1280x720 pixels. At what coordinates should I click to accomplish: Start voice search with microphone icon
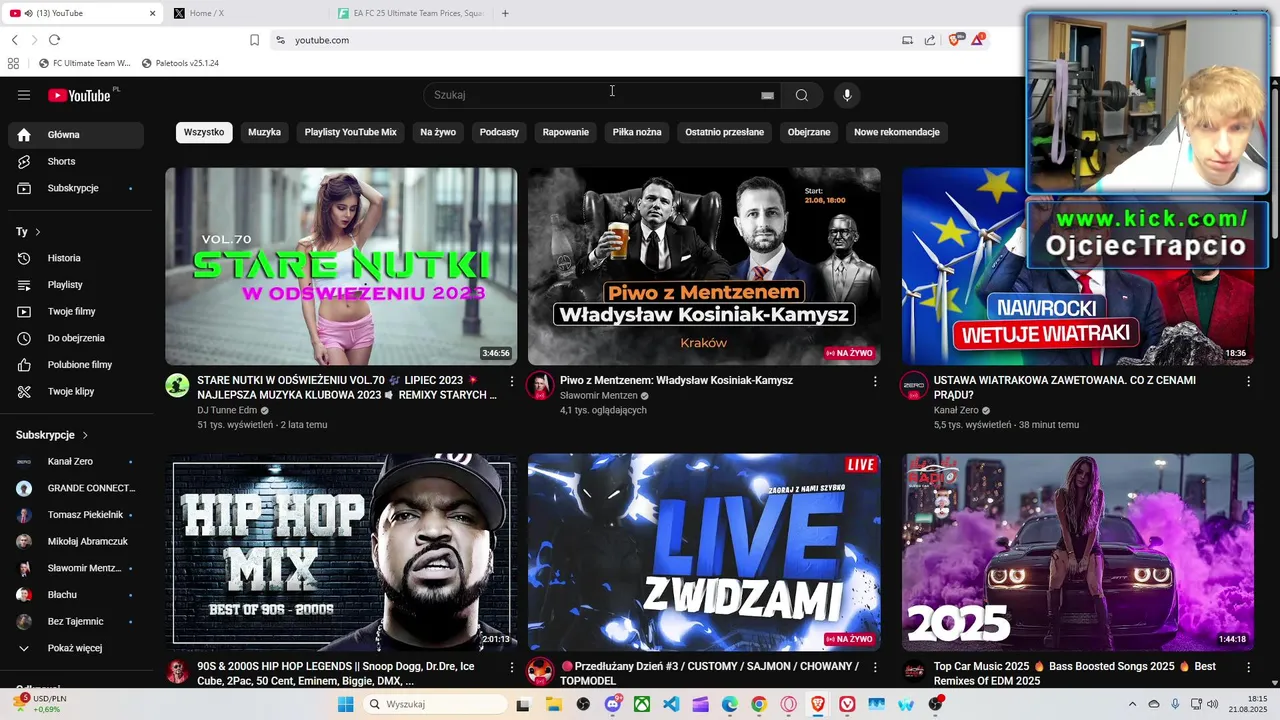click(847, 95)
